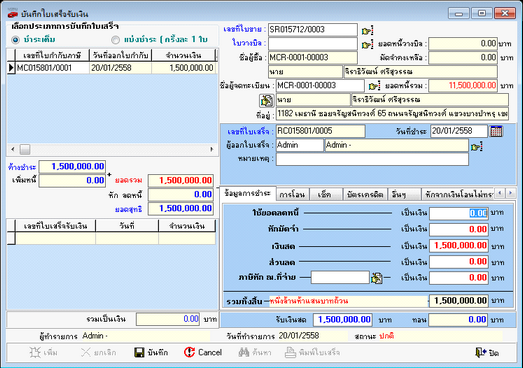Click the ค้างชำระ outstanding amount field
Image resolution: width=523 pixels, height=368 pixels.
pos(72,166)
